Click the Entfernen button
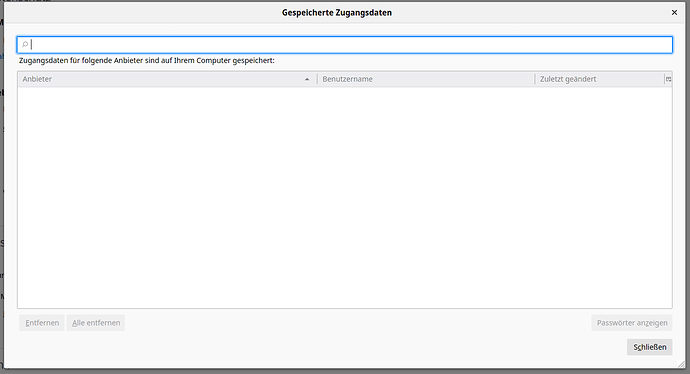Viewport: 690px width, 374px height. click(x=42, y=323)
